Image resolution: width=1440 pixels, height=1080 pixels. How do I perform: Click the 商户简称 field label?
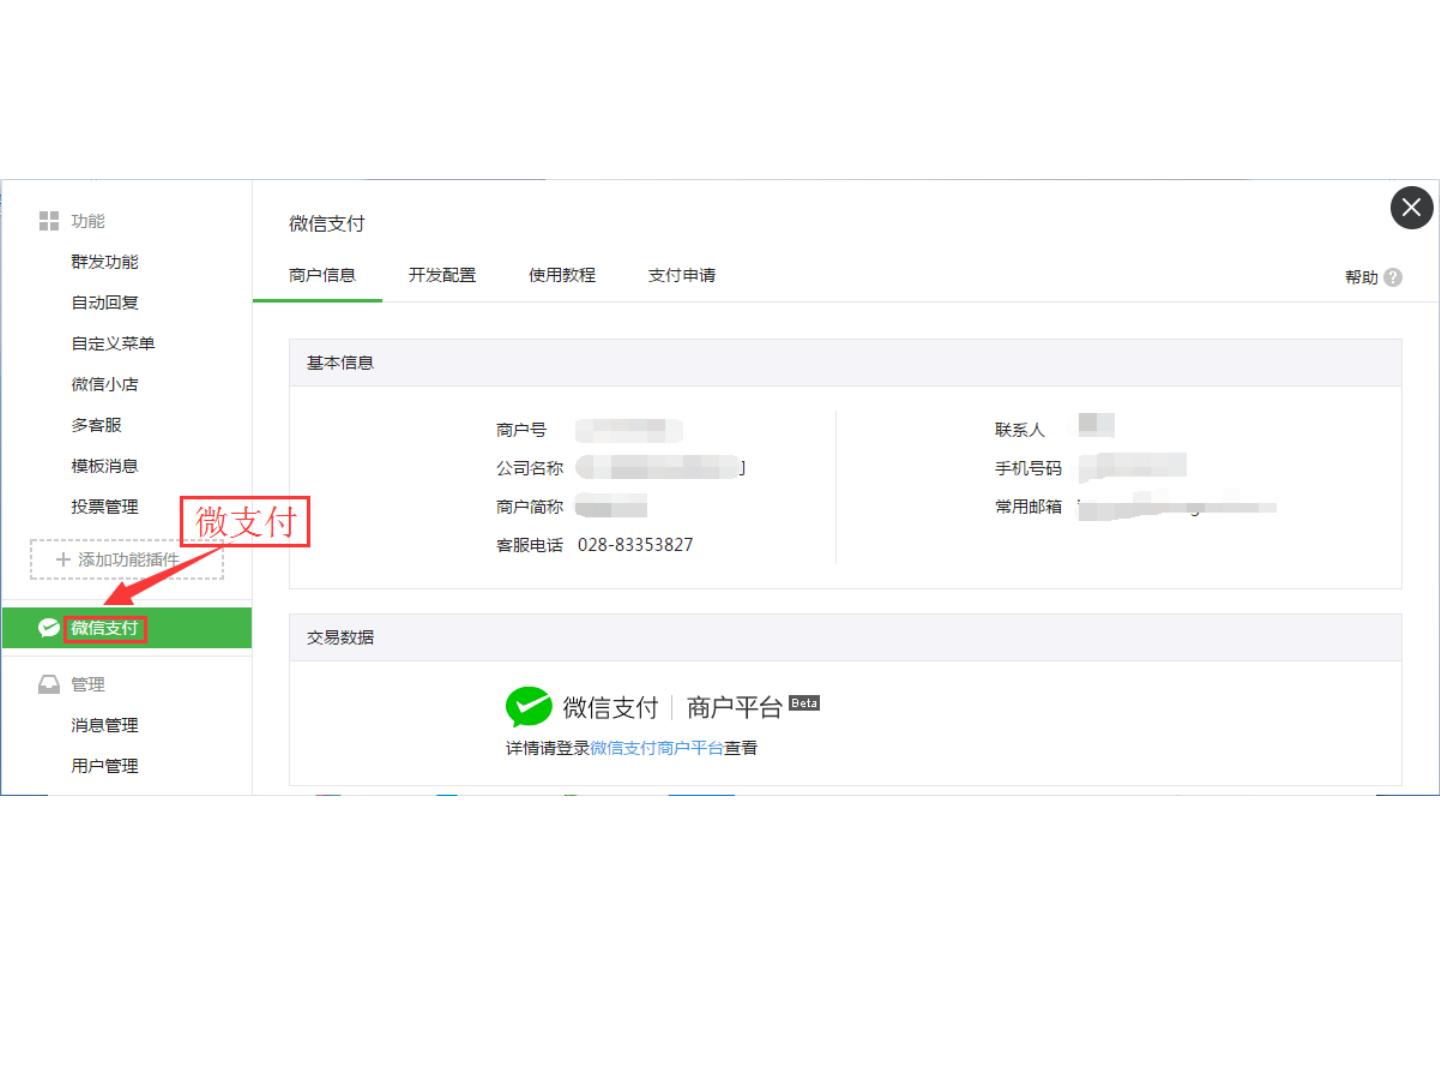(x=530, y=507)
